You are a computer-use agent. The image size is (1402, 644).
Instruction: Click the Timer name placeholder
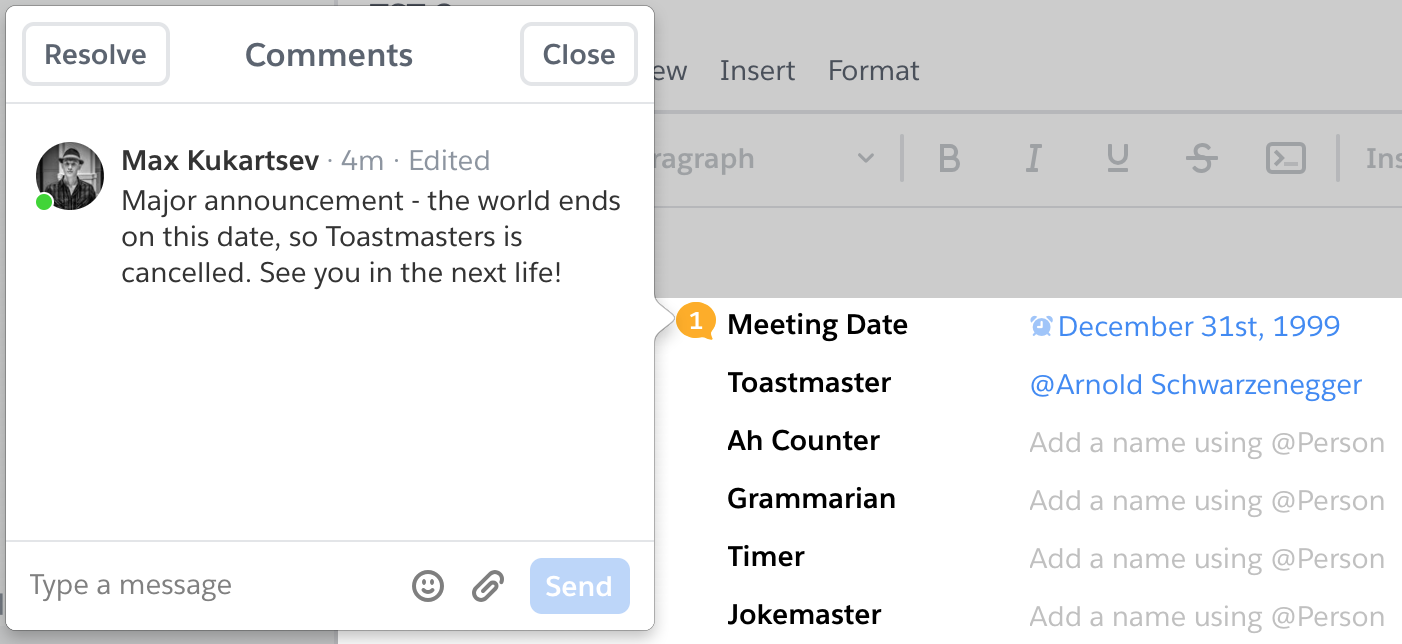(1207, 559)
